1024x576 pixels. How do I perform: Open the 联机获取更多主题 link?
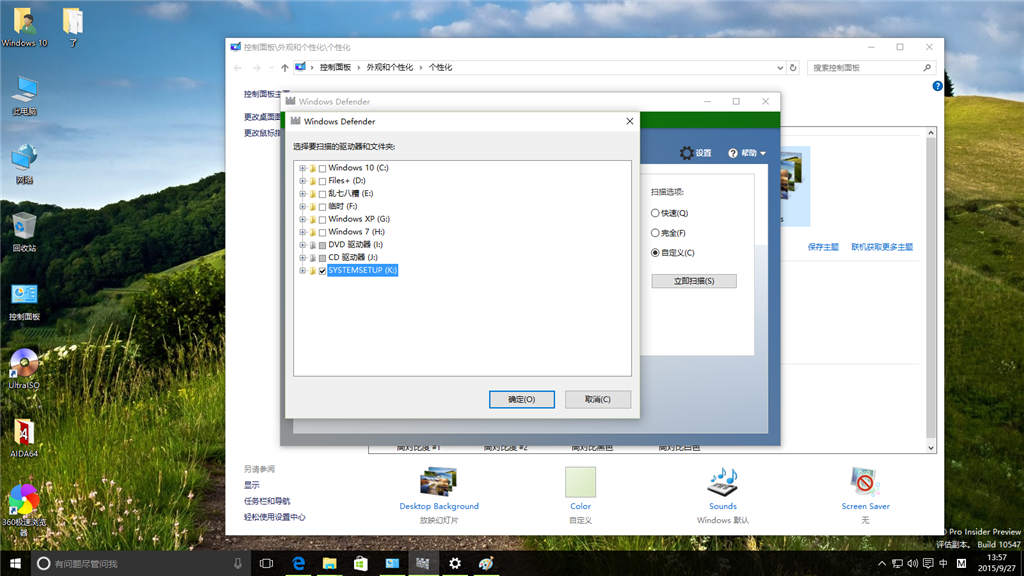click(882, 247)
